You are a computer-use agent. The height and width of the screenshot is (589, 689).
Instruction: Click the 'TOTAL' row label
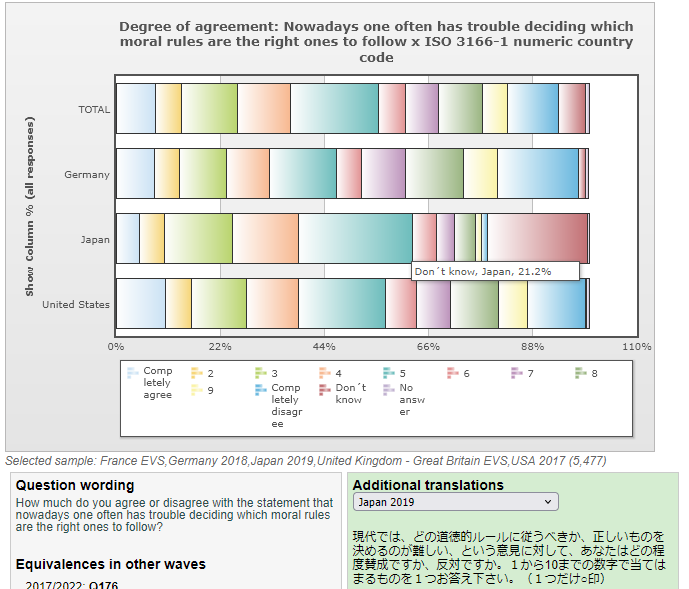94,109
